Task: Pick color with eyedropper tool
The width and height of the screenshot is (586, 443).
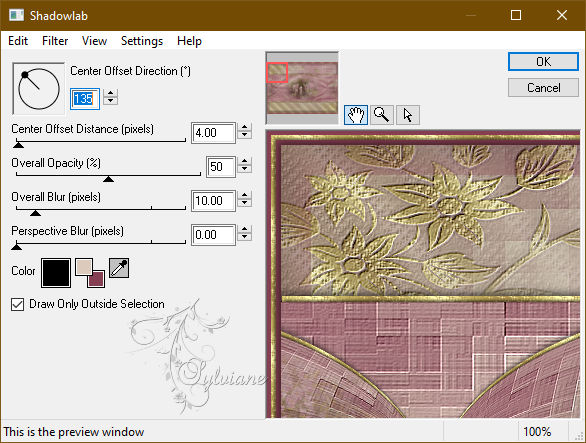Action: (x=119, y=268)
